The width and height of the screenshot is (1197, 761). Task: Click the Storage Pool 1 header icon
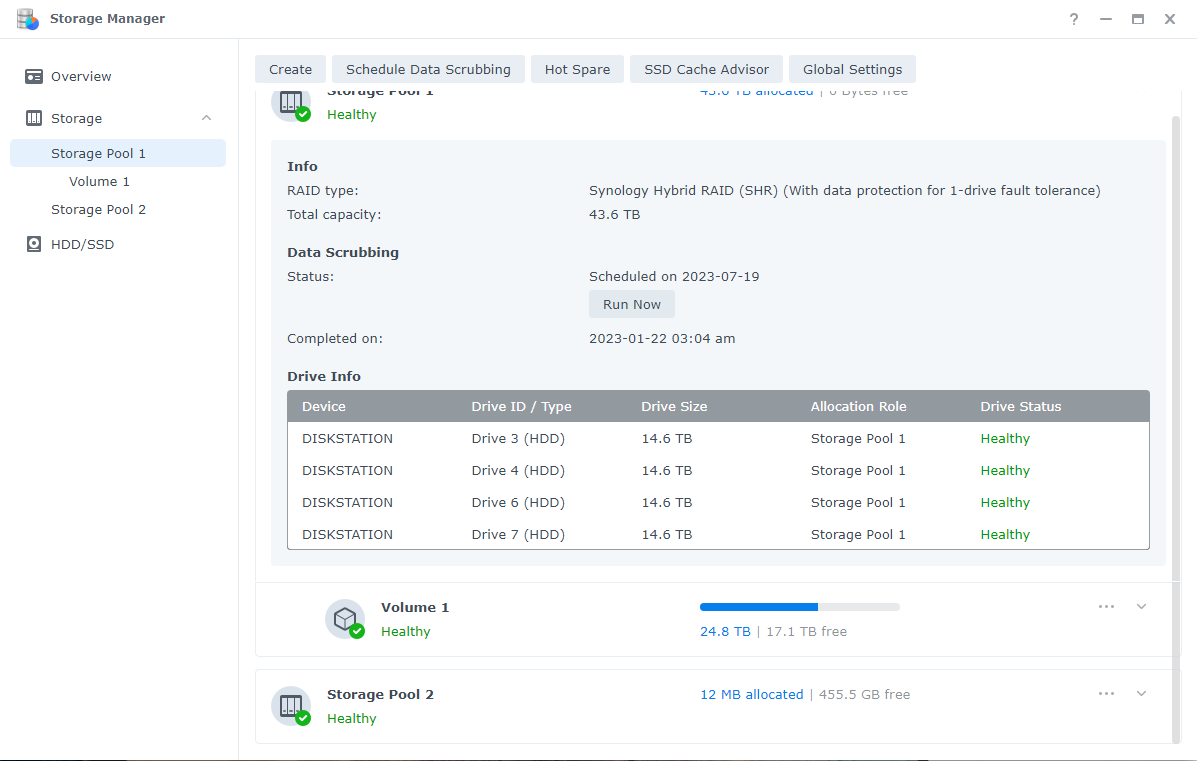click(x=291, y=104)
